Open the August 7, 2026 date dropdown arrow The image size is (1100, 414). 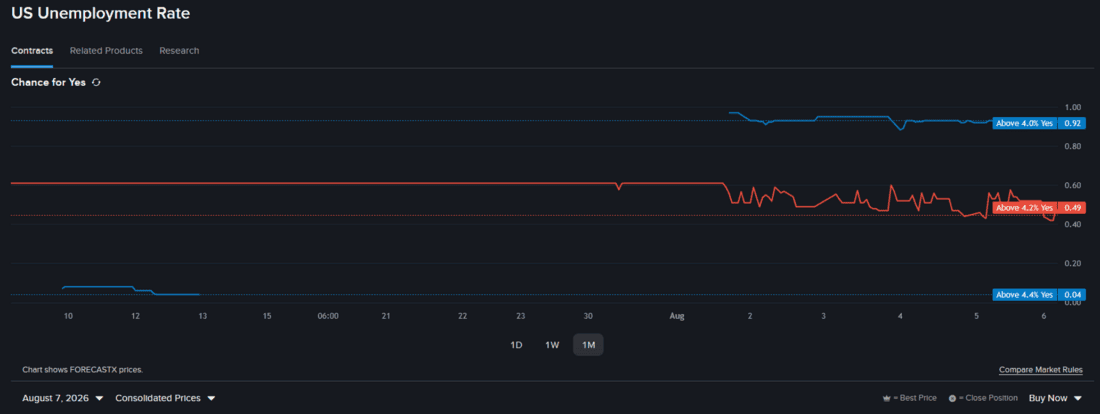point(99,399)
